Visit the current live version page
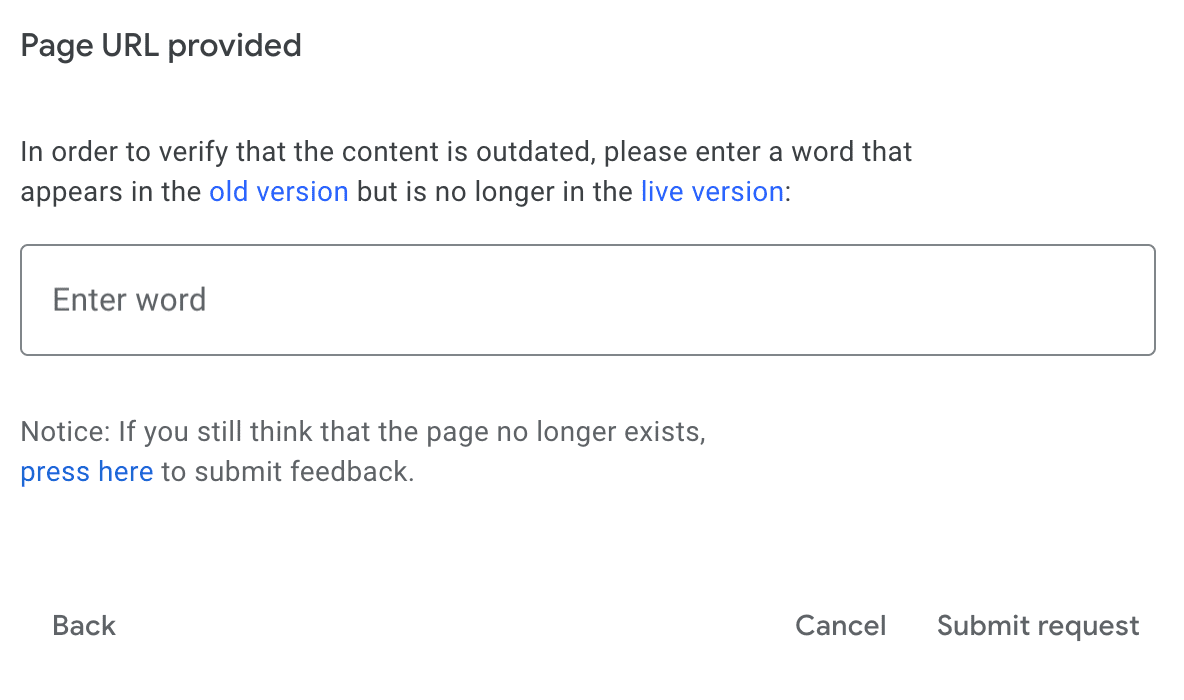The height and width of the screenshot is (700, 1184). pyautogui.click(x=712, y=192)
